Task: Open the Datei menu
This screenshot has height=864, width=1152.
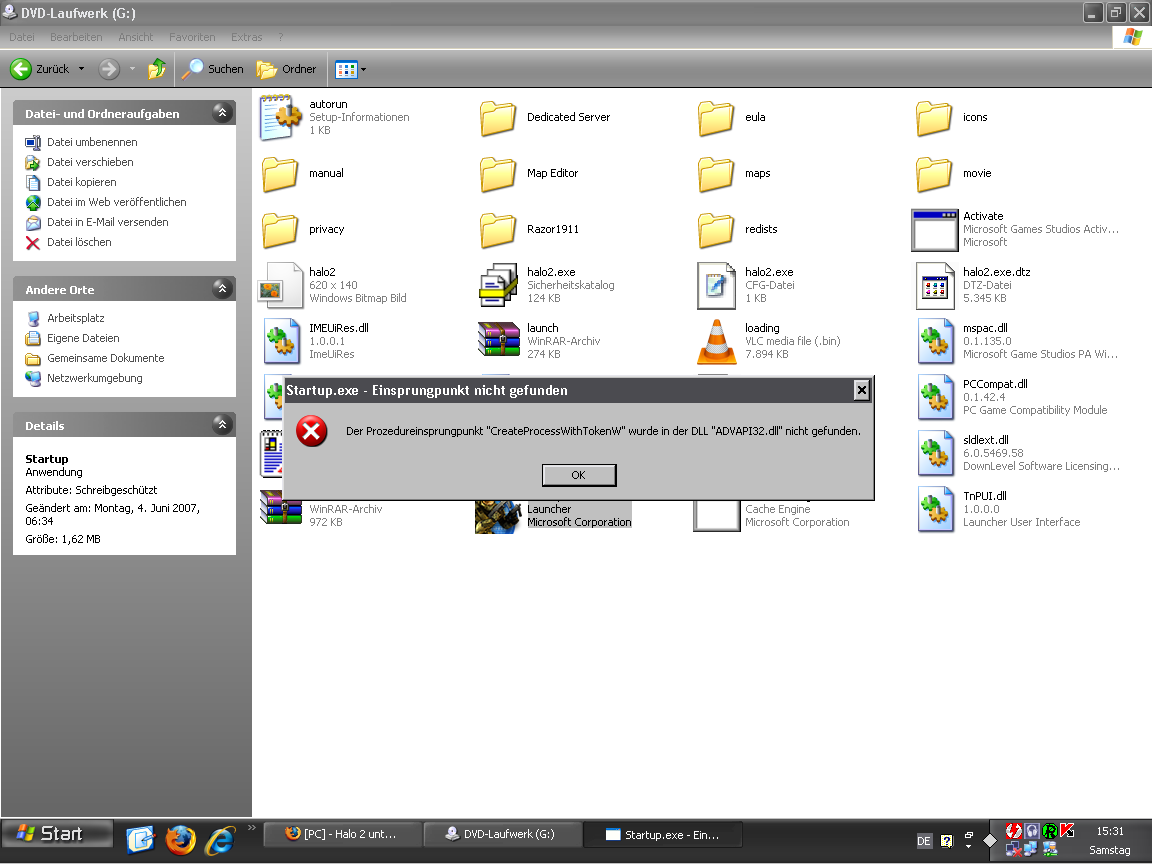Action: [22, 37]
